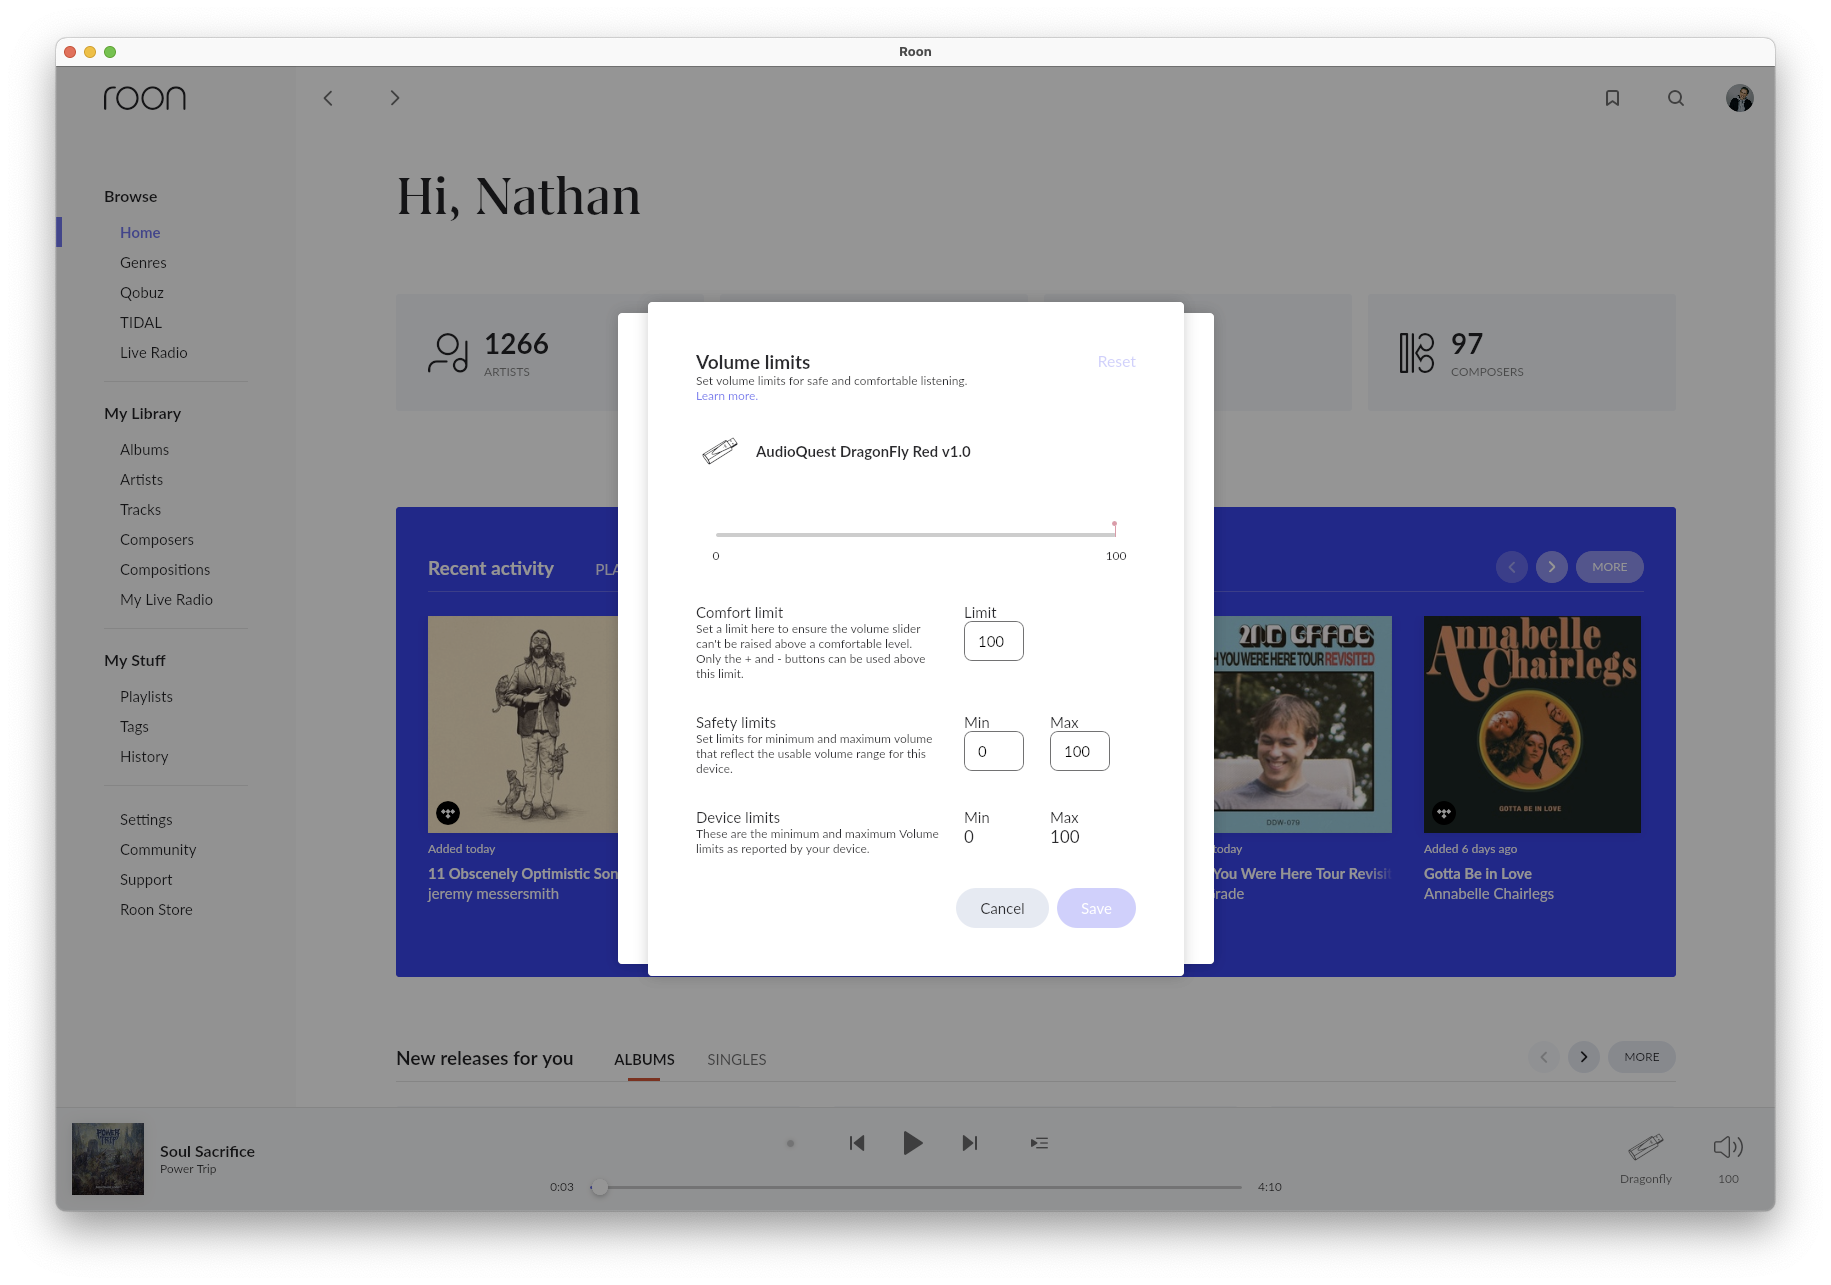This screenshot has width=1831, height=1285.
Task: Click the dot indicator left of previous button
Action: [790, 1143]
